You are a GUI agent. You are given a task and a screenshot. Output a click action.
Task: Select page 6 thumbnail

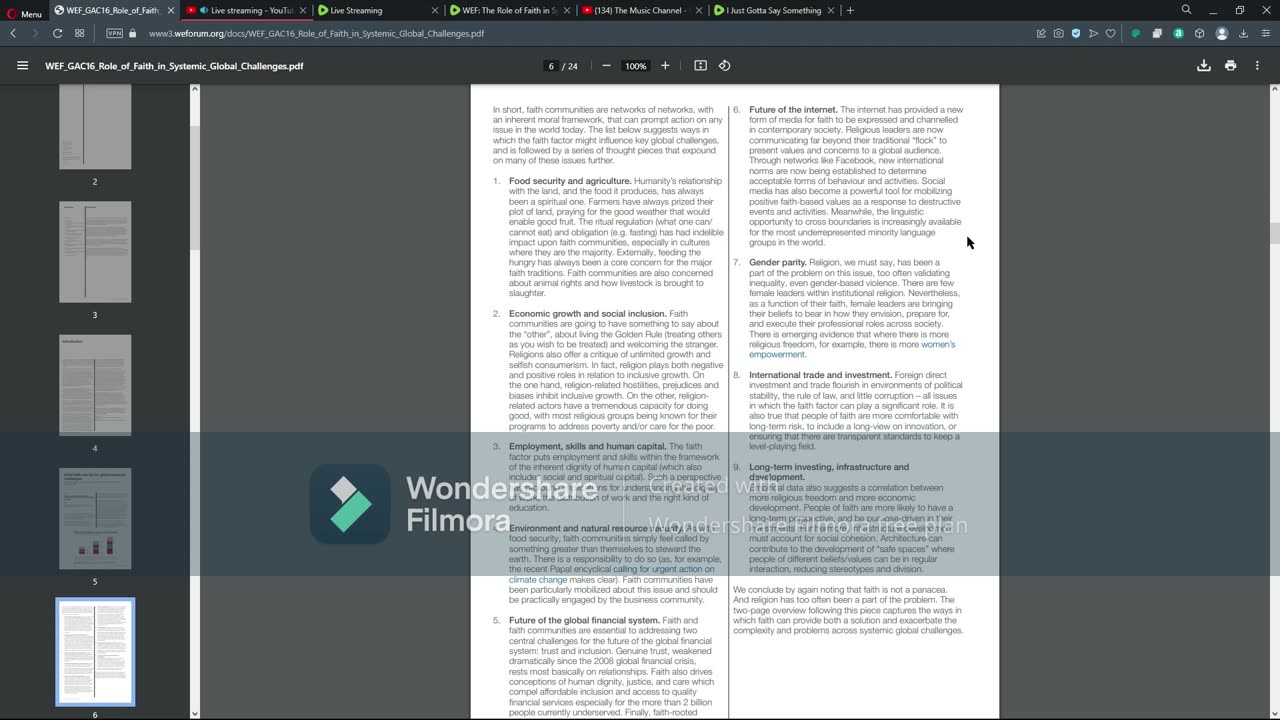95,652
